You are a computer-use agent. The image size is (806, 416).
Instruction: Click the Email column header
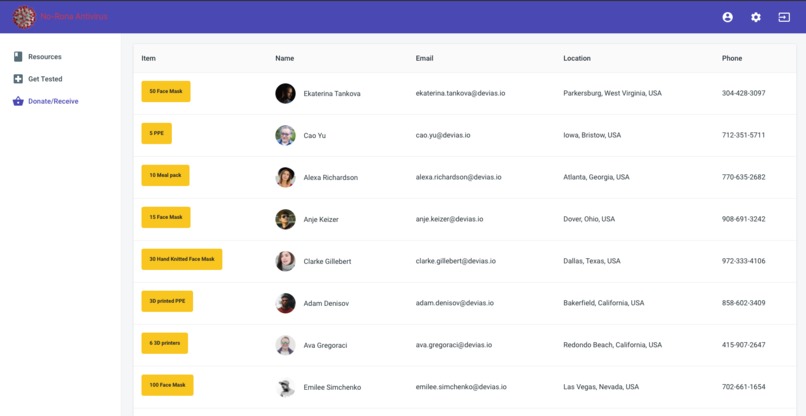click(425, 58)
